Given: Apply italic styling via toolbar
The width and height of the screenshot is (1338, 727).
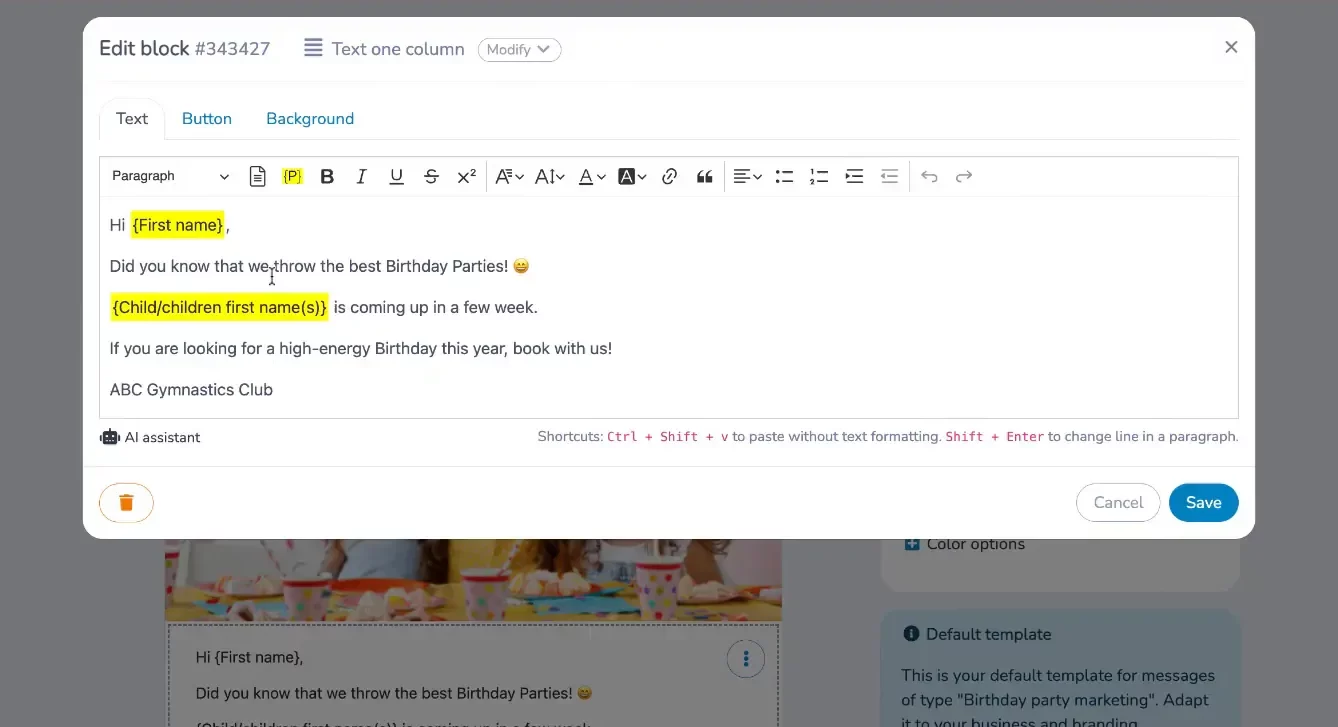Looking at the screenshot, I should tap(361, 175).
